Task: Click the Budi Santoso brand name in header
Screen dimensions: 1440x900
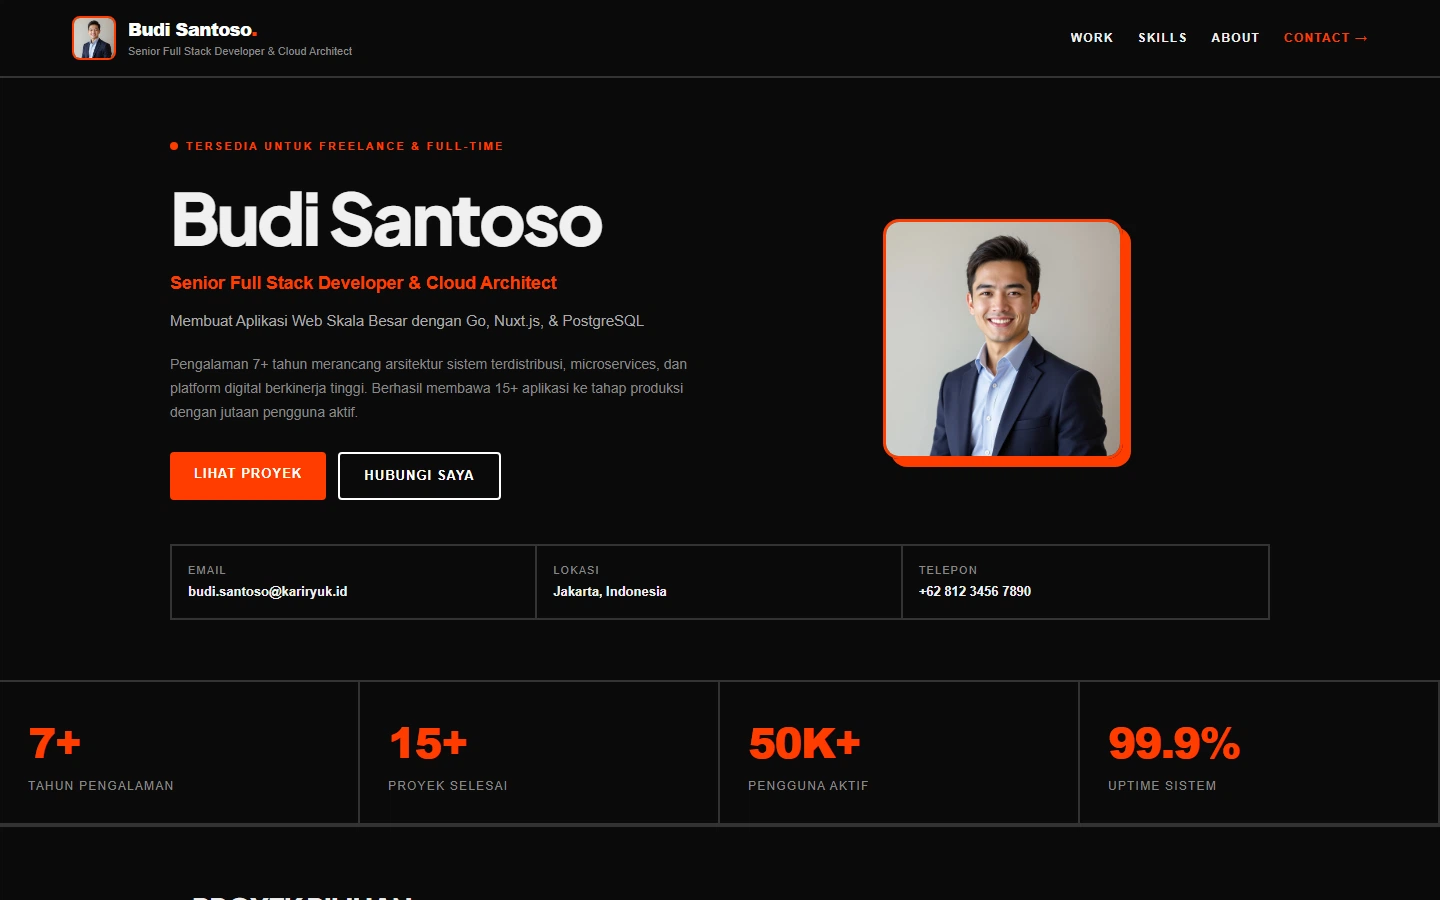Action: coord(192,30)
